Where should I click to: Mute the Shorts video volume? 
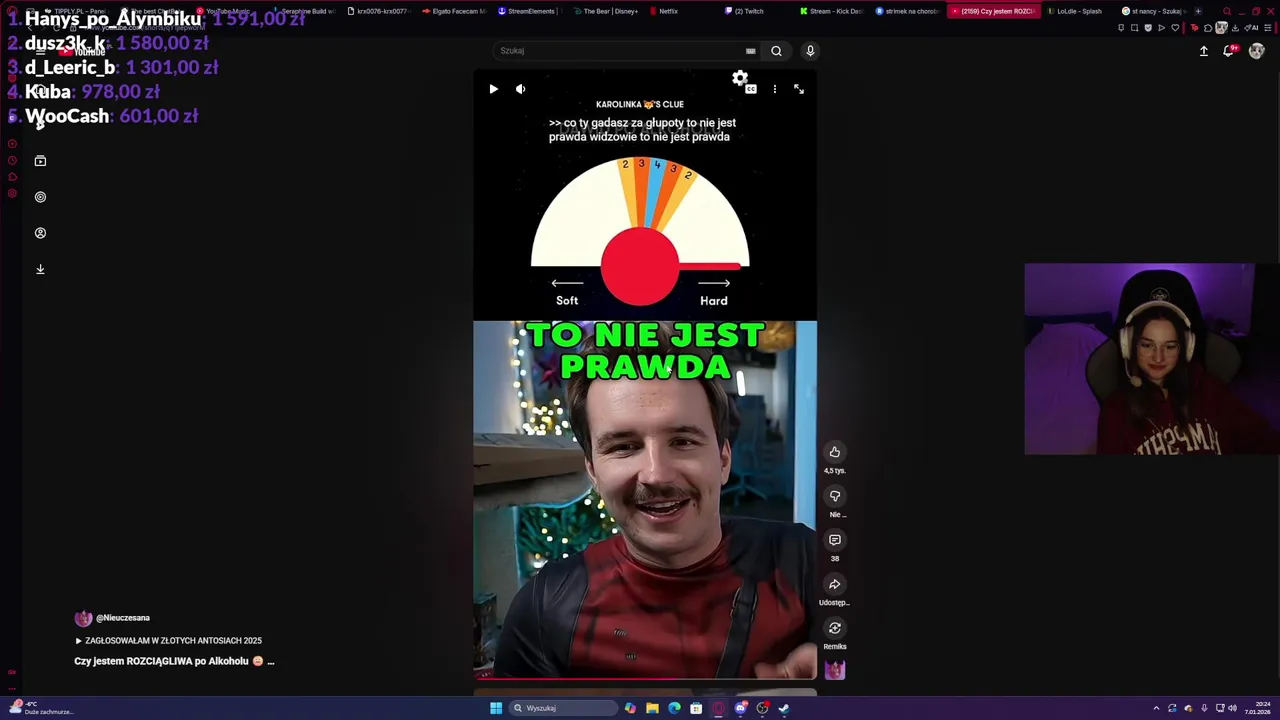coord(520,89)
